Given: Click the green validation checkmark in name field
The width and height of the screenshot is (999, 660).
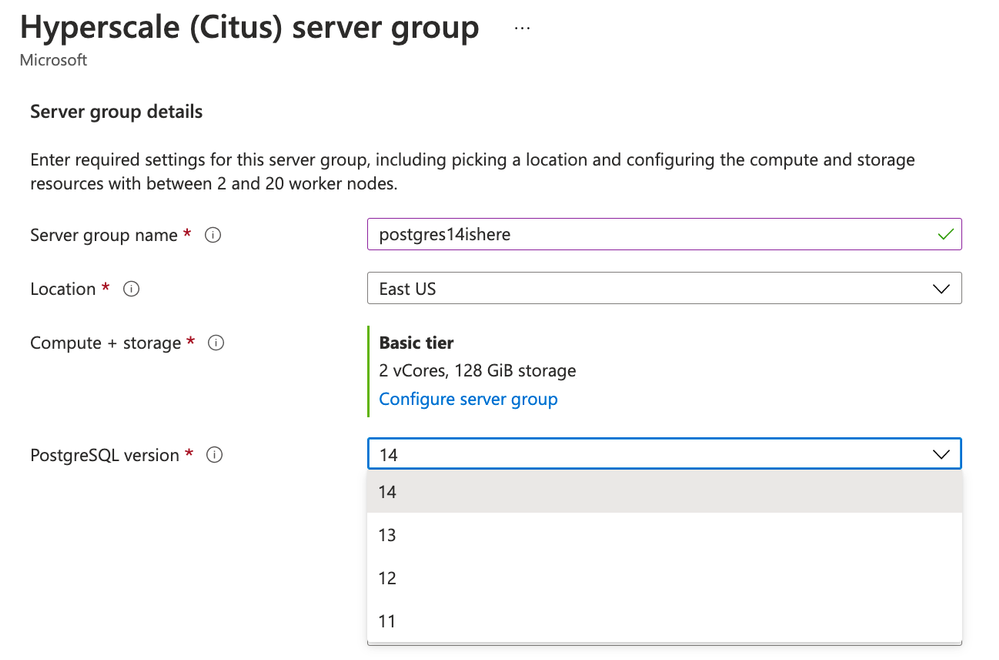Looking at the screenshot, I should (945, 234).
